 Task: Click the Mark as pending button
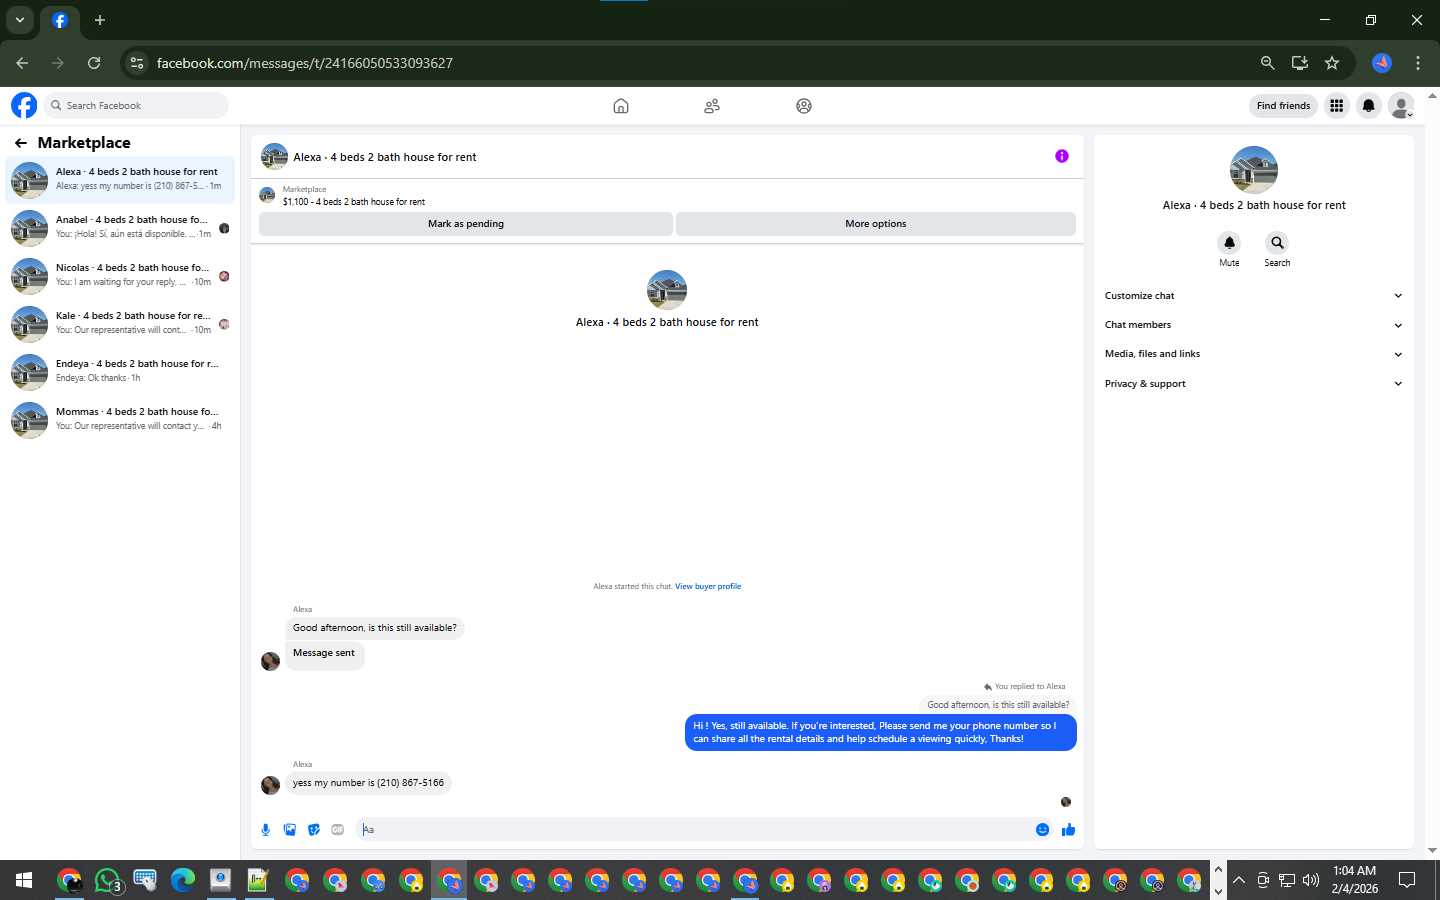(466, 224)
